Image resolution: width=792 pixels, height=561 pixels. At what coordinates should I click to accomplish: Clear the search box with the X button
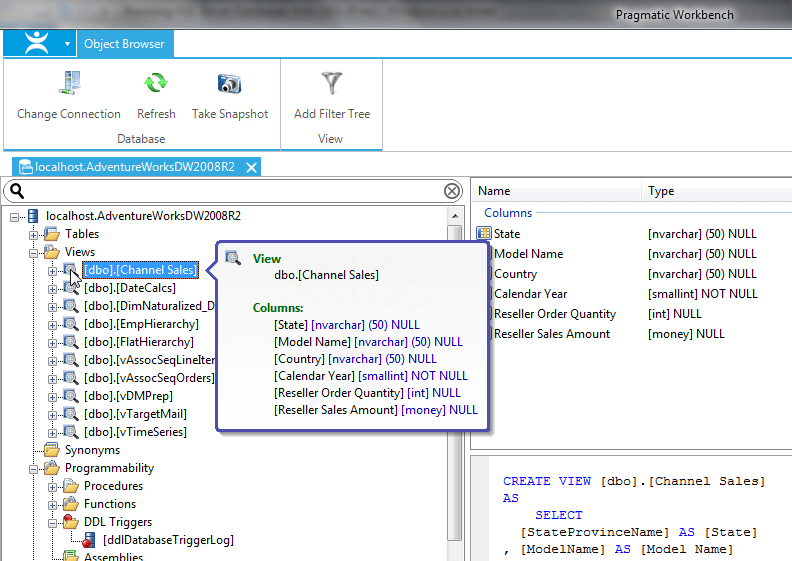click(x=452, y=191)
